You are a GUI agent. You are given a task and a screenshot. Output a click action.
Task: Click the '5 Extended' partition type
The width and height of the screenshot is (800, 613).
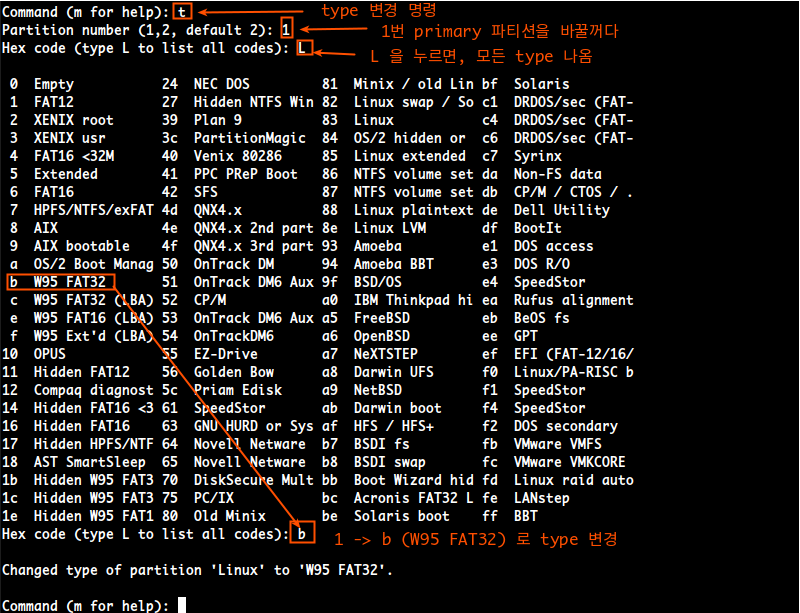pos(54,174)
